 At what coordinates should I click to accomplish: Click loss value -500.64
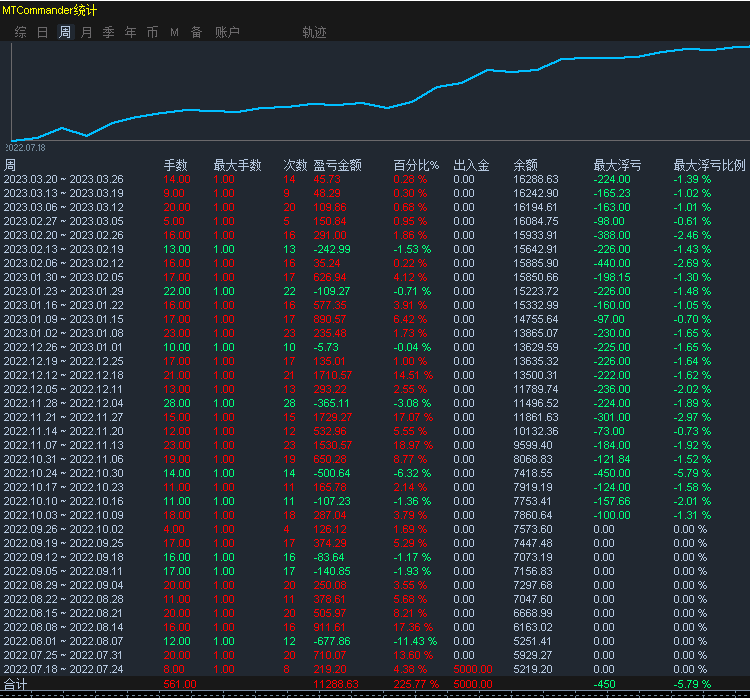332,473
